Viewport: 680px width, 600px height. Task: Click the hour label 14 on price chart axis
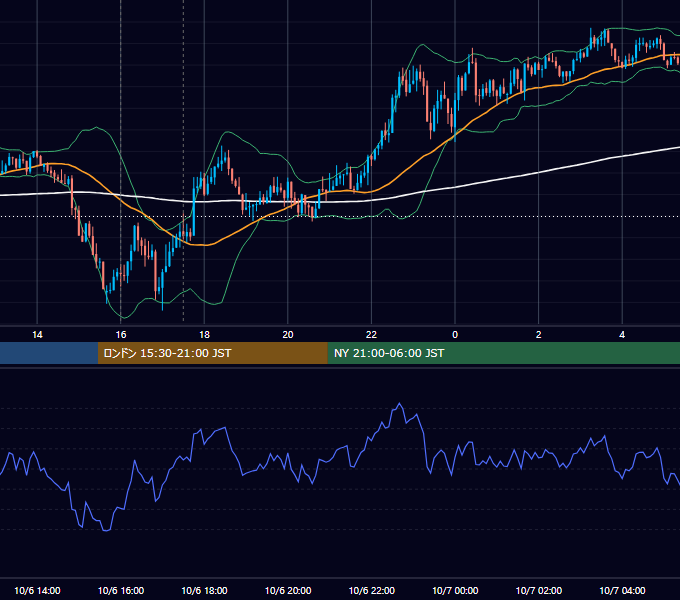pos(37,335)
